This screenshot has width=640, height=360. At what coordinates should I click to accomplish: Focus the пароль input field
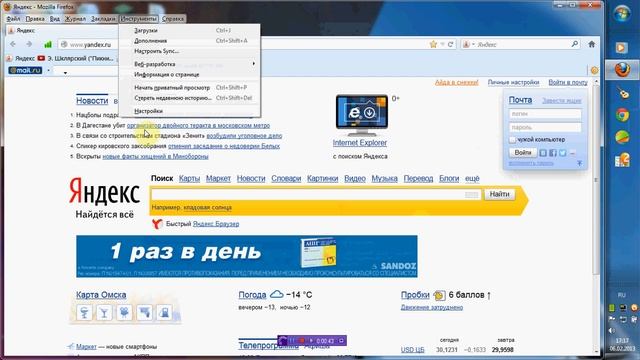(545, 127)
